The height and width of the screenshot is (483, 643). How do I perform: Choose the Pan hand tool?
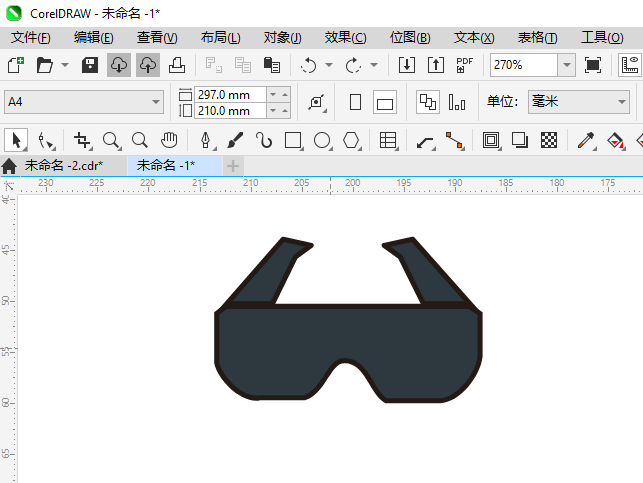coord(170,140)
